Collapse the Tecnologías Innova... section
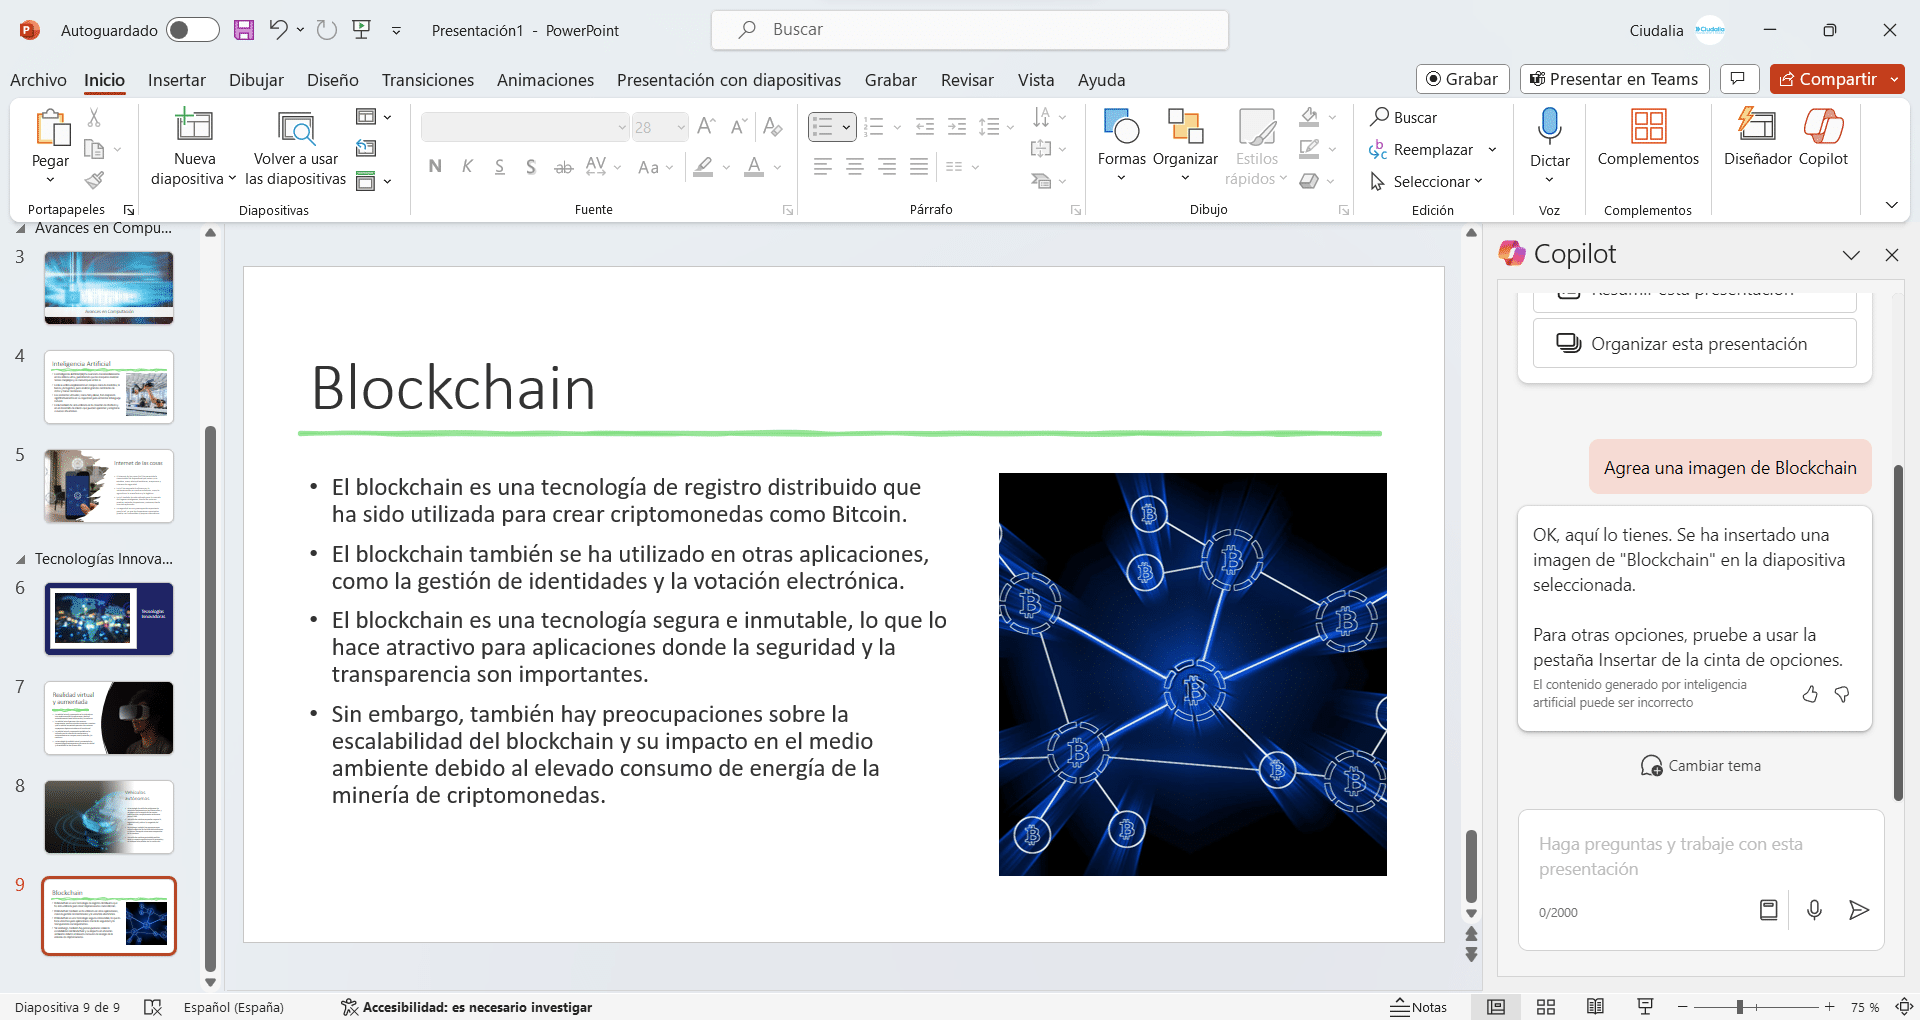The image size is (1920, 1020). [21, 559]
